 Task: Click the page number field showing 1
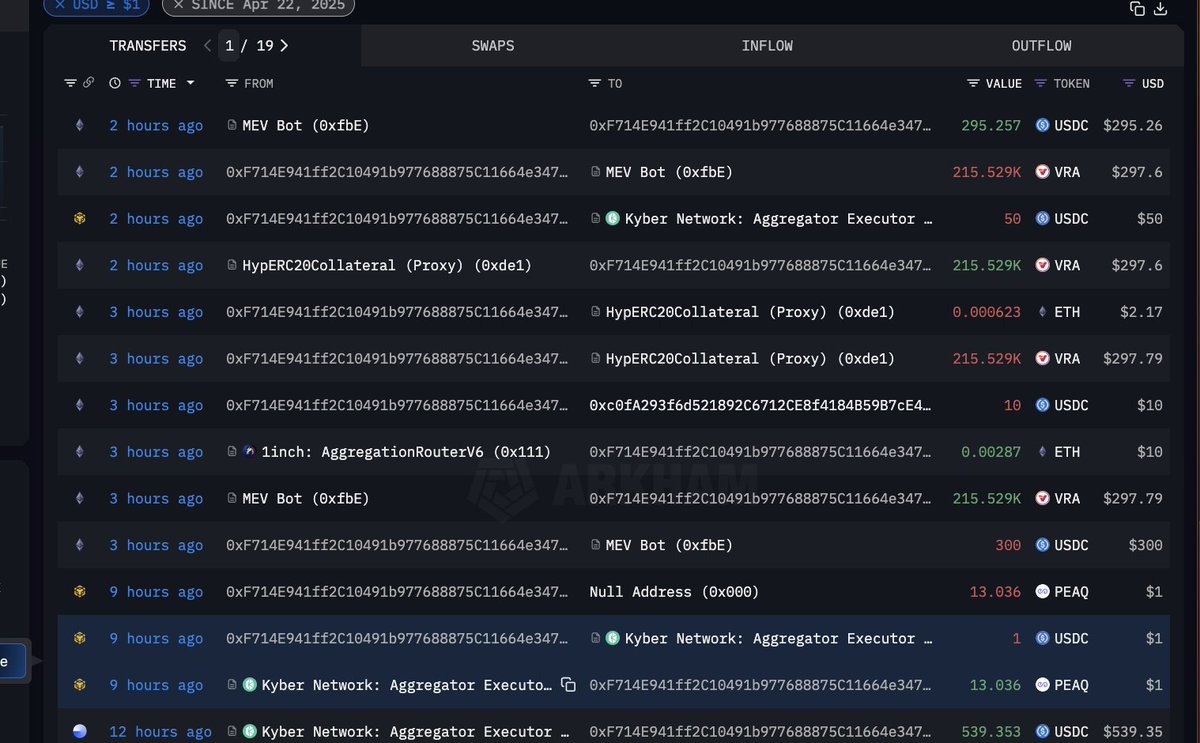tap(230, 46)
